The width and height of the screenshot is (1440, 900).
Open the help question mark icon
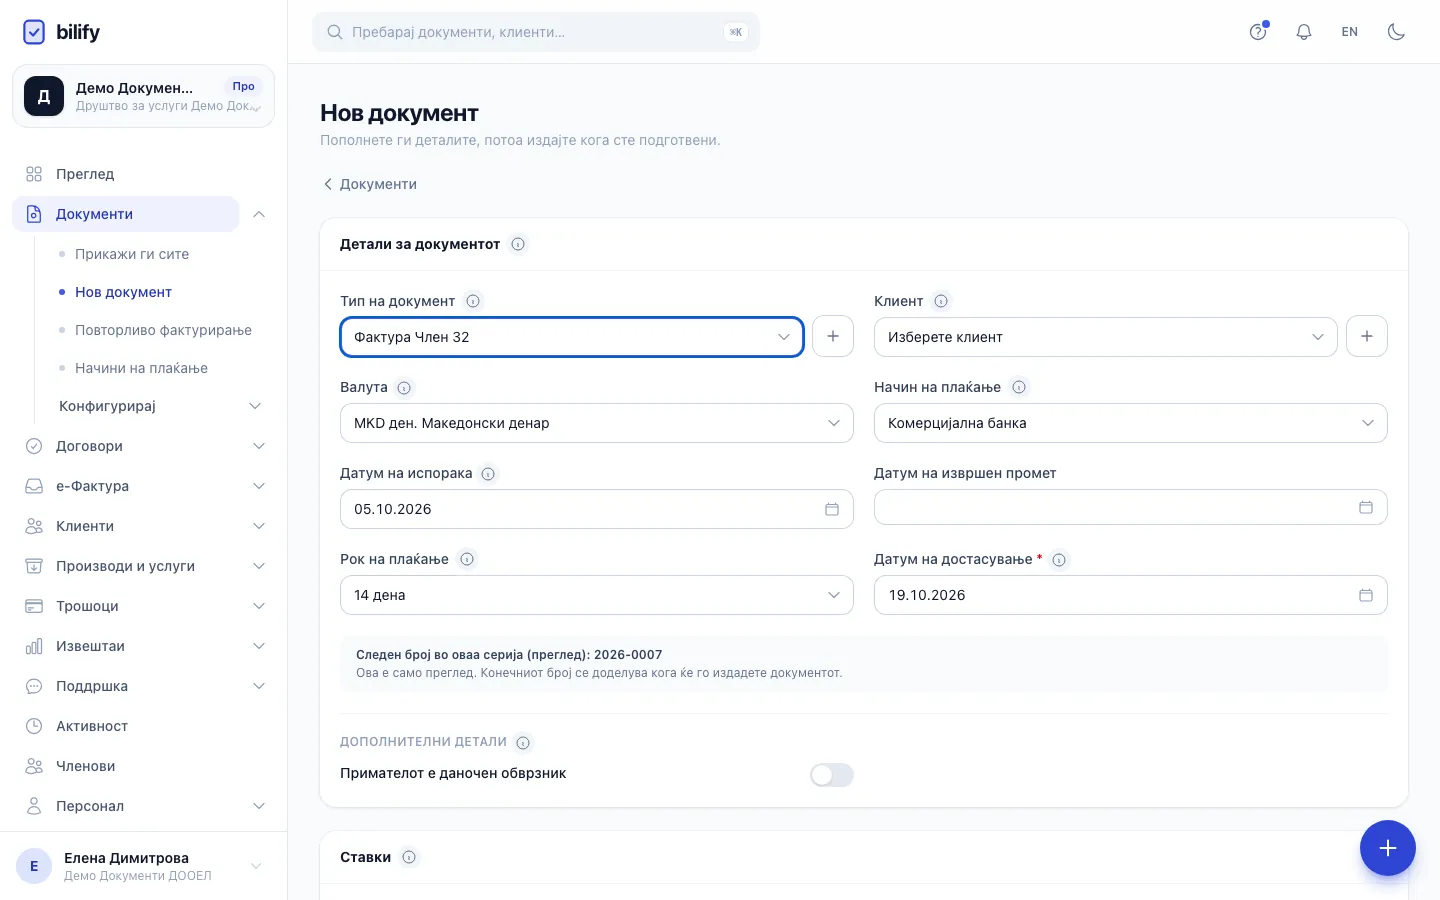point(1258,32)
